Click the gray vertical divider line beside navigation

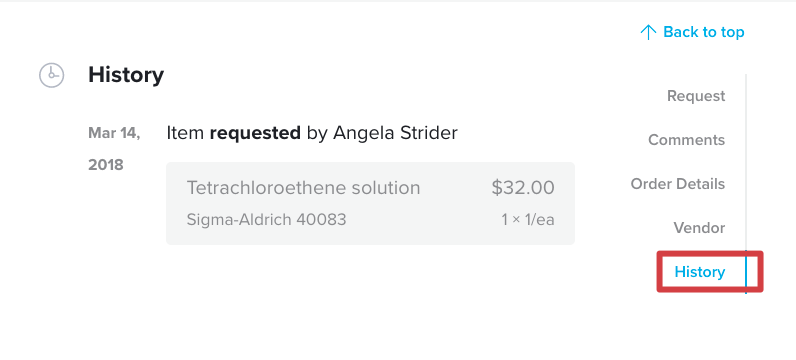746,162
